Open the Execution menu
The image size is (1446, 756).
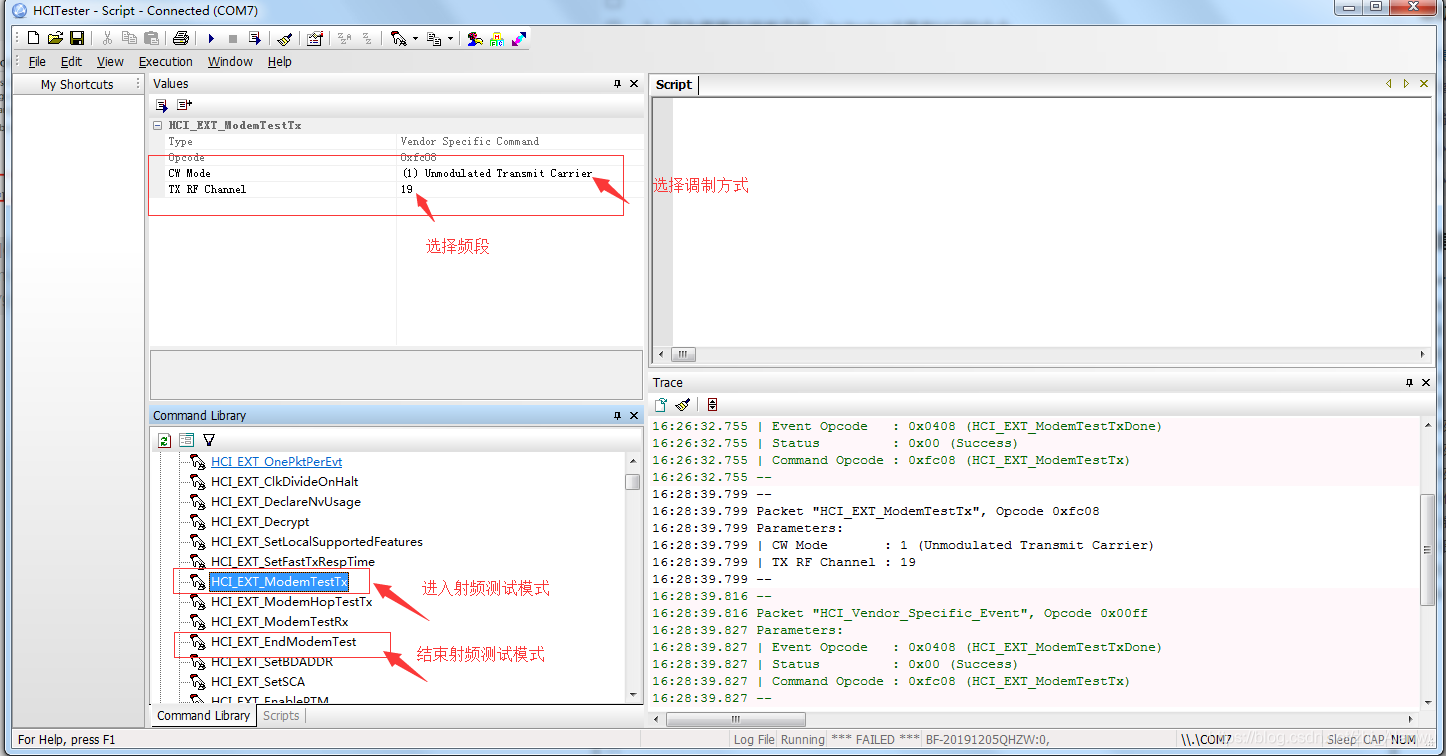point(166,62)
